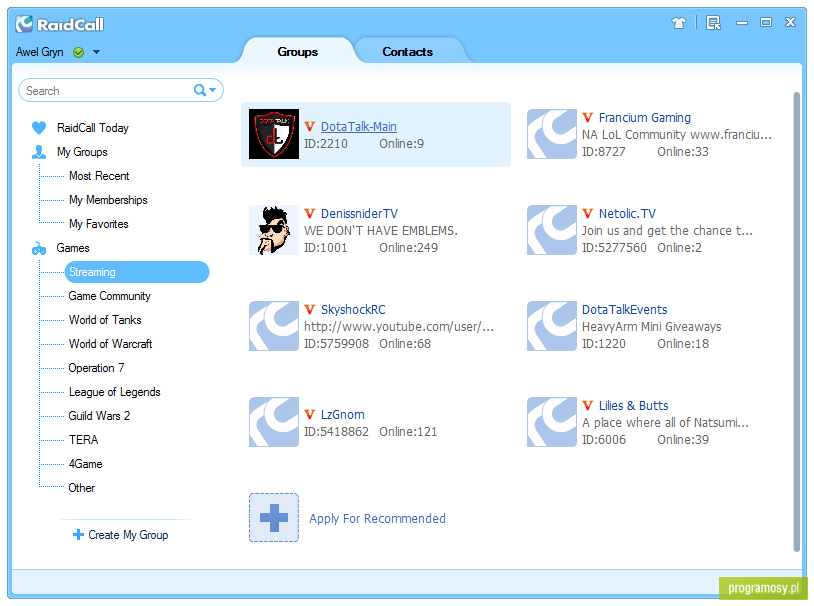Image resolution: width=814 pixels, height=606 pixels.
Task: Click DenissniderTV avatar thumbnail
Action: coord(274,230)
